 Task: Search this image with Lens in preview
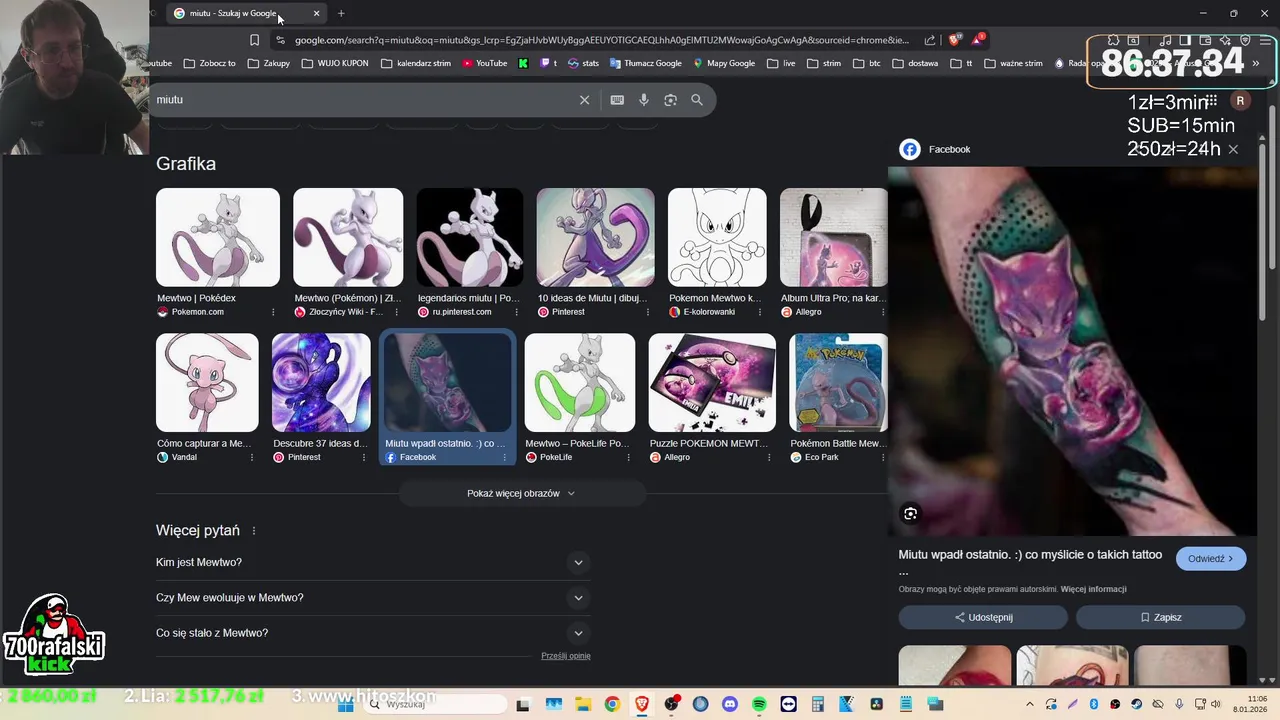click(x=910, y=513)
